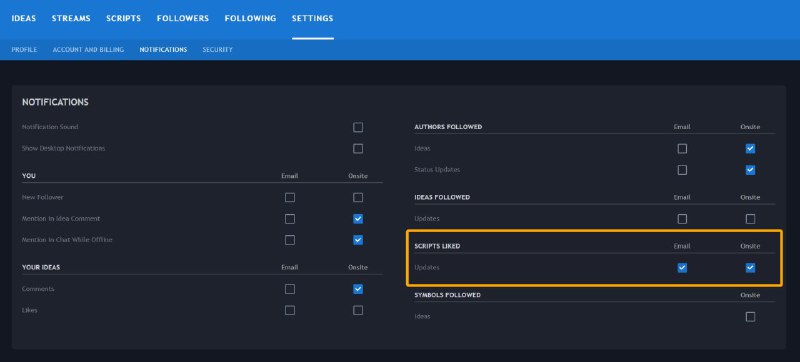800x362 pixels.
Task: Open the Ideas tab
Action: click(x=24, y=18)
